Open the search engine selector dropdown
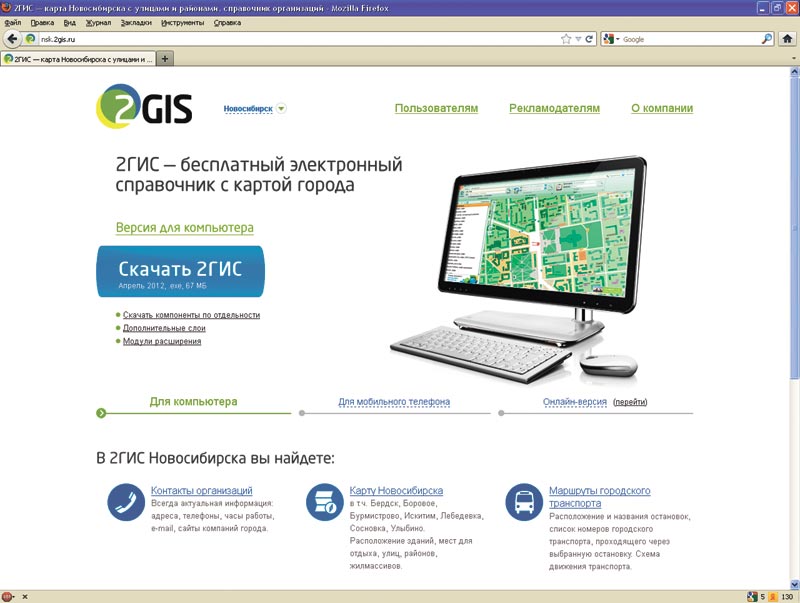Viewport: 800px width, 603px height. 610,39
